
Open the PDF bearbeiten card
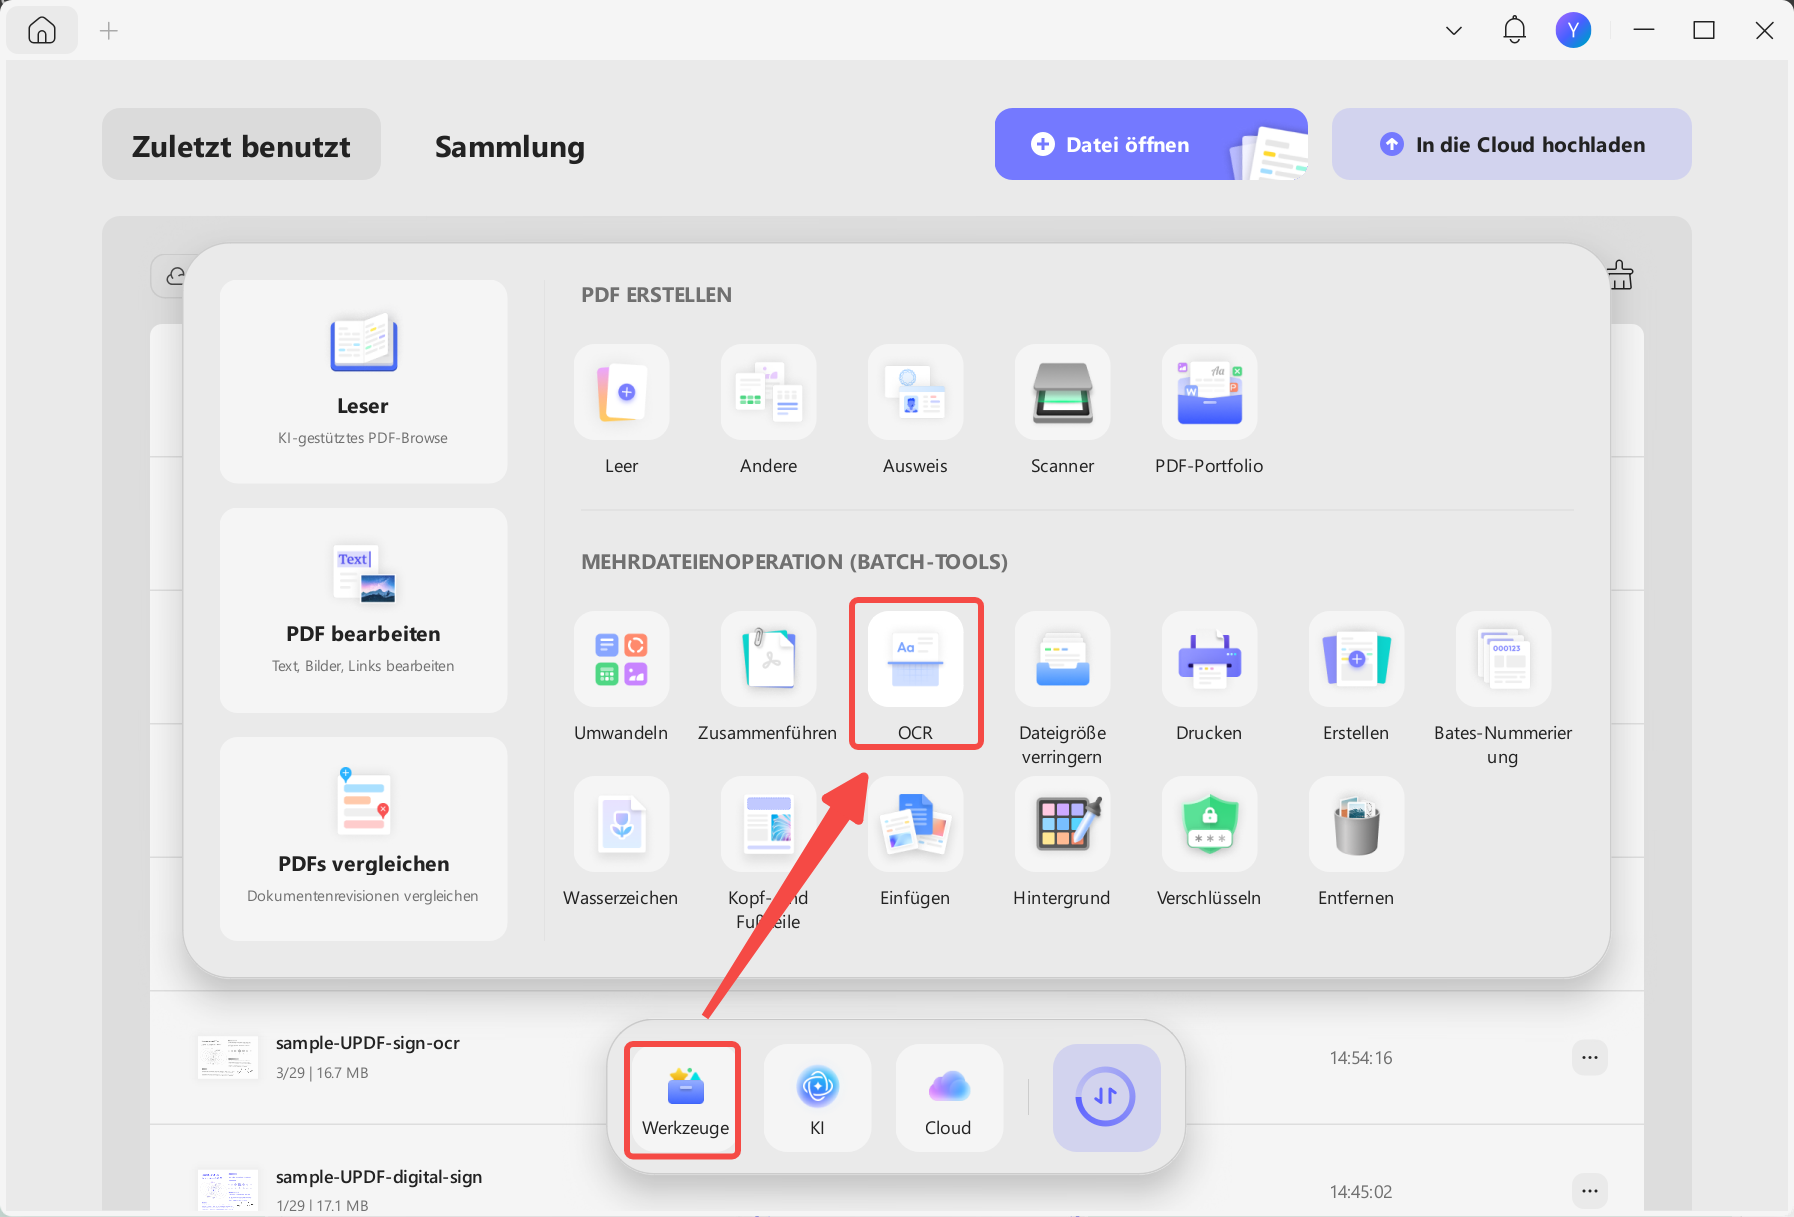(363, 610)
